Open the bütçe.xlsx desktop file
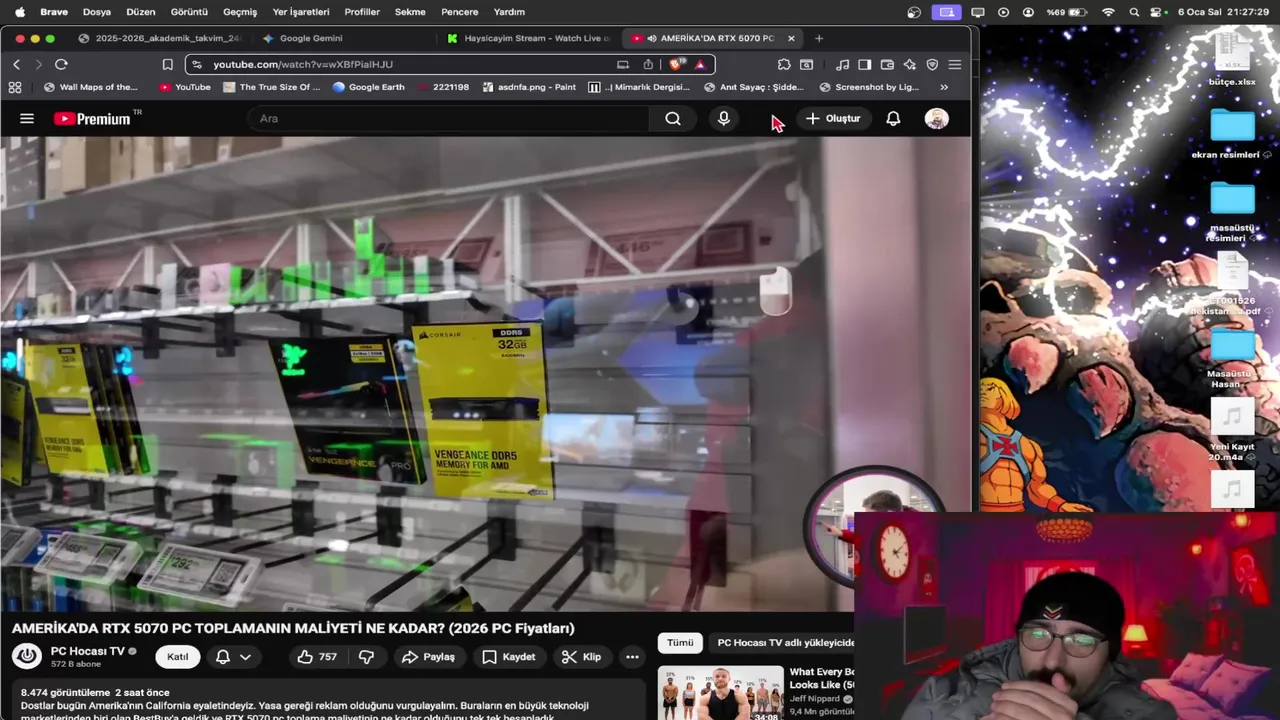Screen dimensions: 1280x720 1232,58
